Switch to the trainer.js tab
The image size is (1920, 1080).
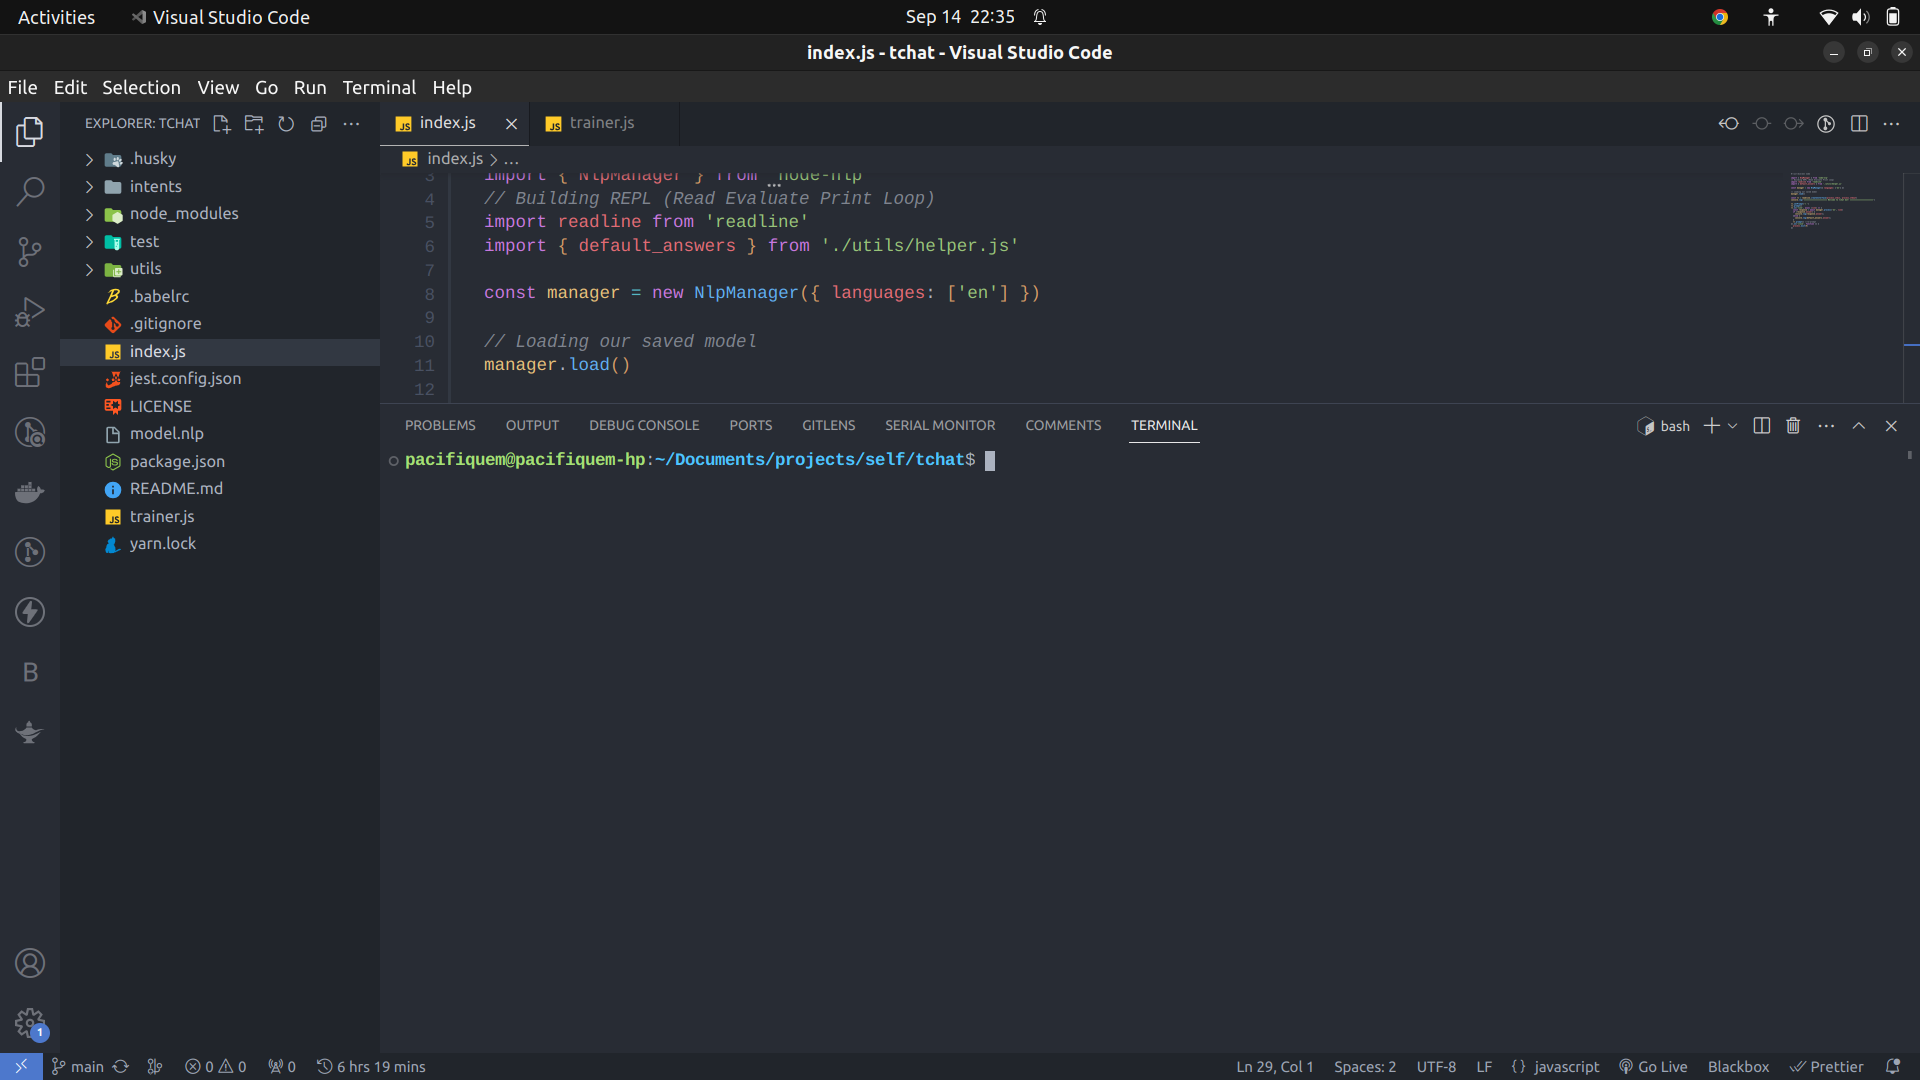[x=601, y=122]
